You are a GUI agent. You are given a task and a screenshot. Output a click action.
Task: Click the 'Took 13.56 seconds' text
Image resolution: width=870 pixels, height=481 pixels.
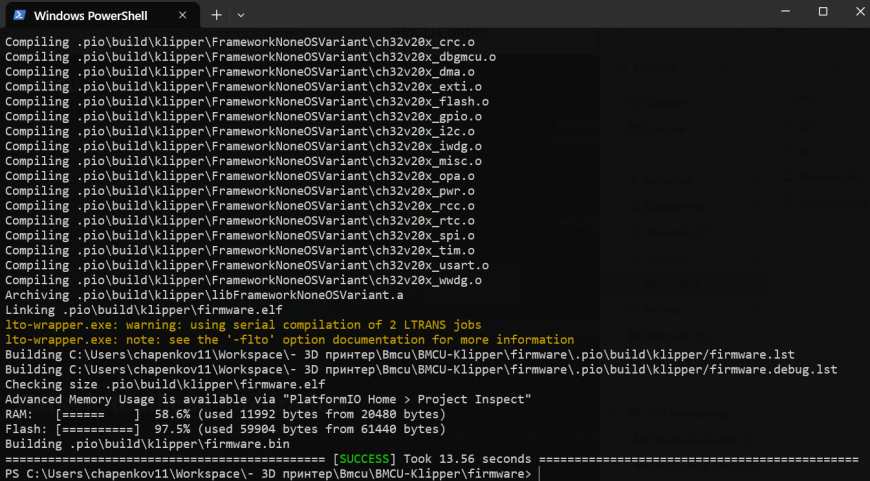coord(467,459)
